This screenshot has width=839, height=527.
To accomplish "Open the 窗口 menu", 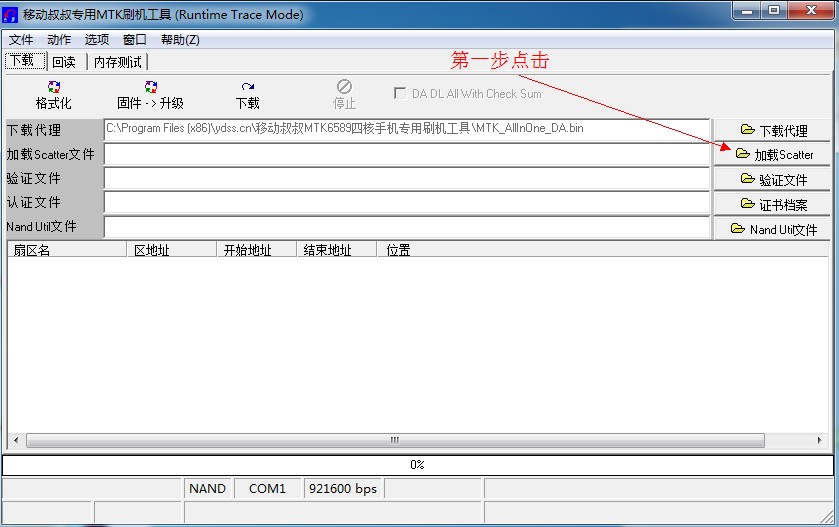I will pos(134,40).
